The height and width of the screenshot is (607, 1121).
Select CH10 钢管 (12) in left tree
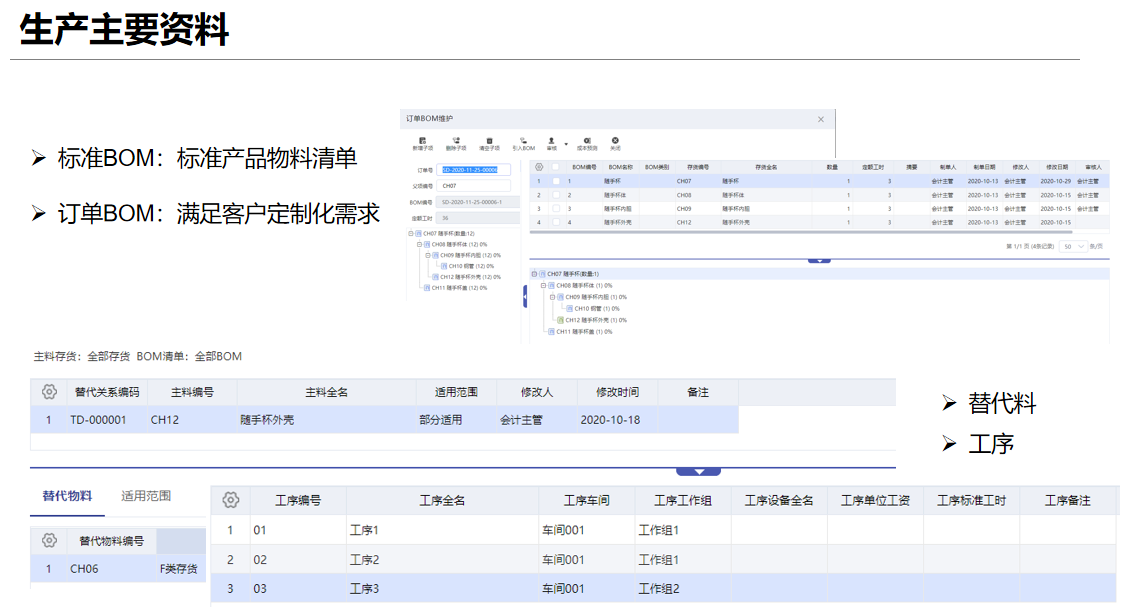click(x=471, y=266)
